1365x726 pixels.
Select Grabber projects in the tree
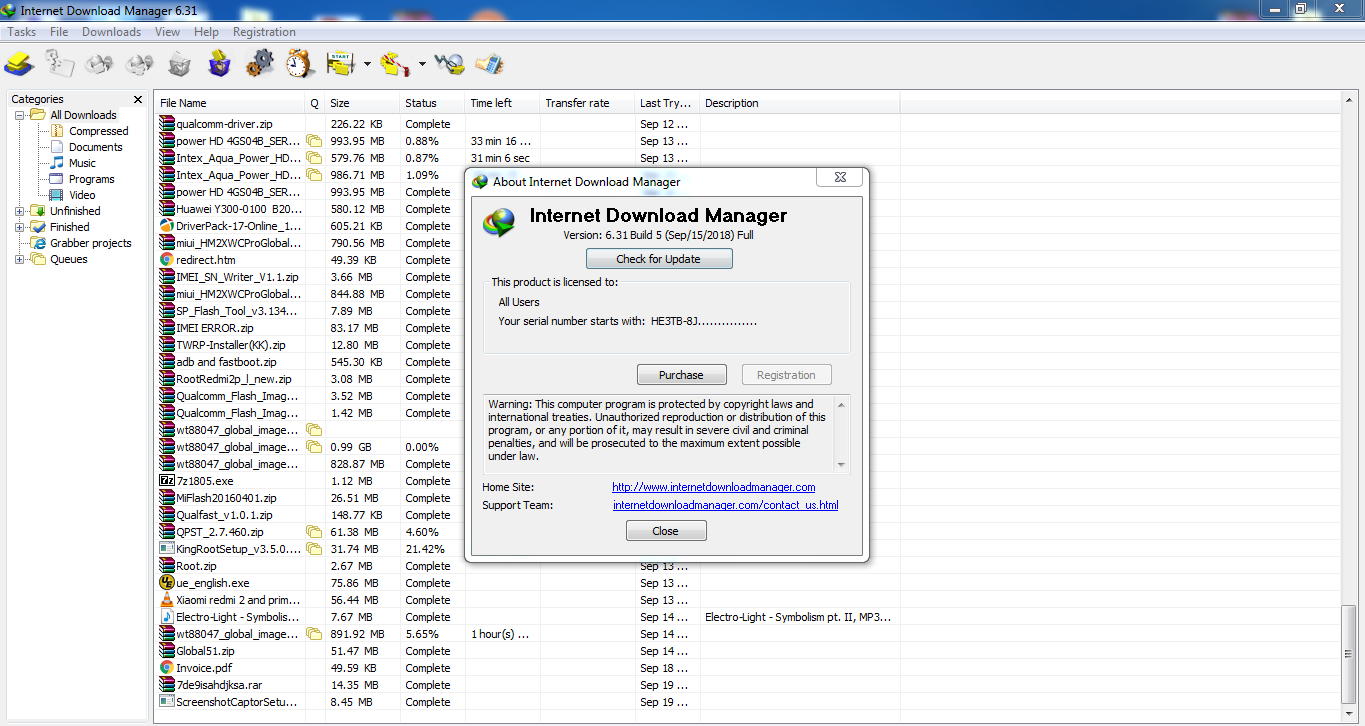[x=91, y=243]
